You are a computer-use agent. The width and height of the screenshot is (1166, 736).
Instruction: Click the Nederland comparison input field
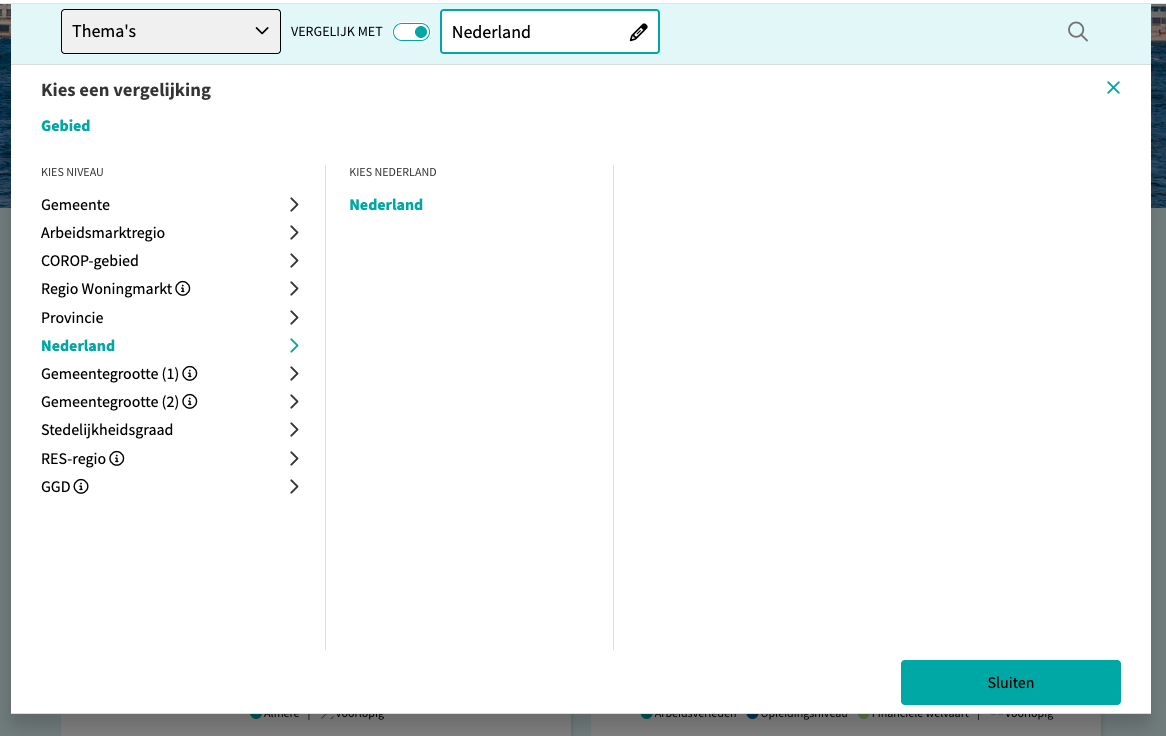535,32
